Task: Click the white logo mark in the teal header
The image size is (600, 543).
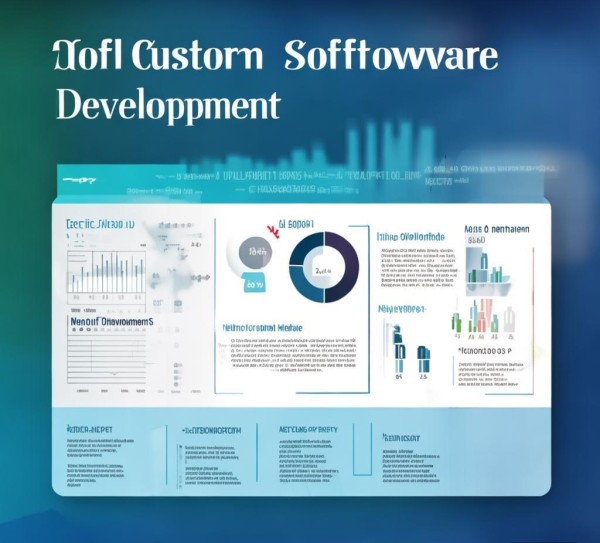Action: tap(79, 180)
